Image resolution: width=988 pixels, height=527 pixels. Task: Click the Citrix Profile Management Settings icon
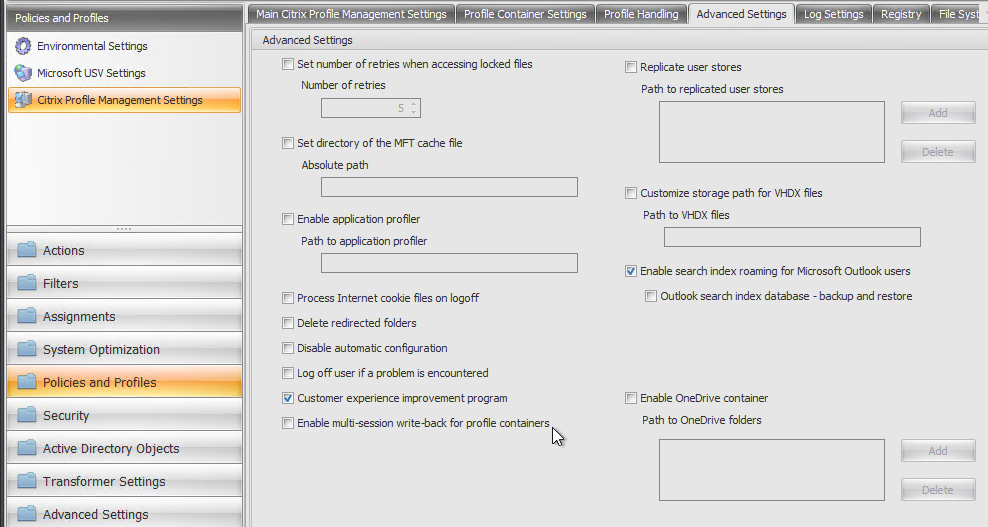click(23, 100)
